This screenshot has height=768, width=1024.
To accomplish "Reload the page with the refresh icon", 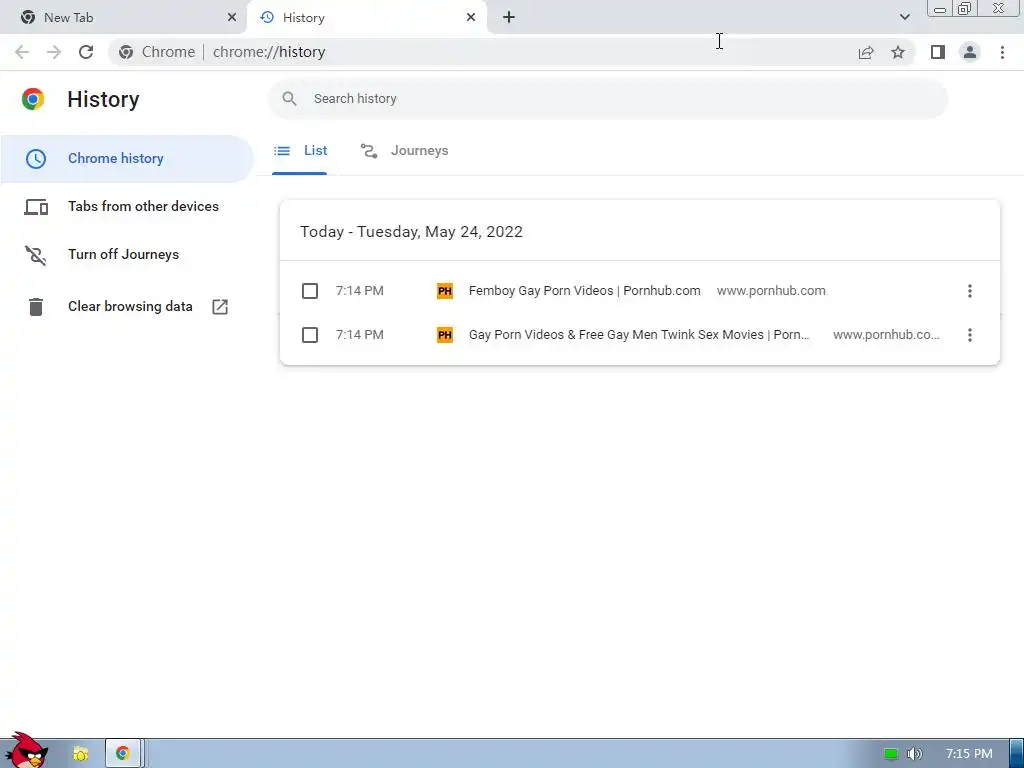I will click(86, 52).
